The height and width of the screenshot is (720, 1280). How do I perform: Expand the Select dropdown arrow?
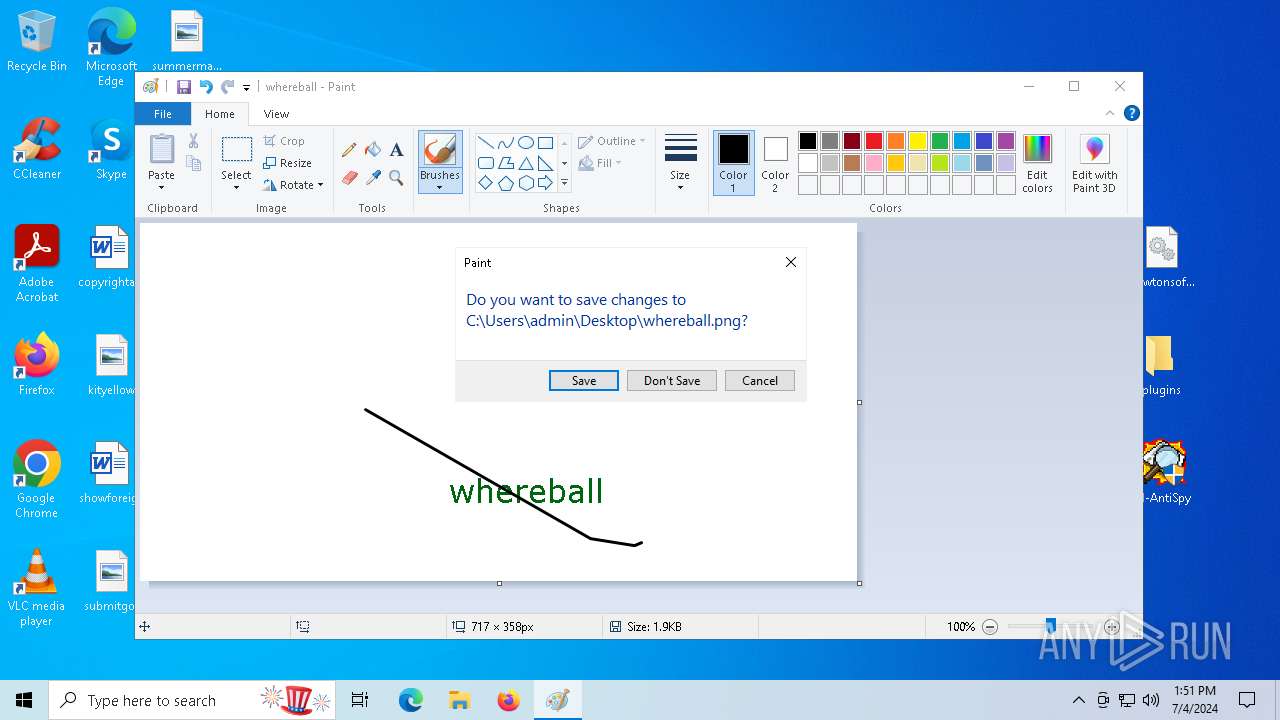coord(236,187)
